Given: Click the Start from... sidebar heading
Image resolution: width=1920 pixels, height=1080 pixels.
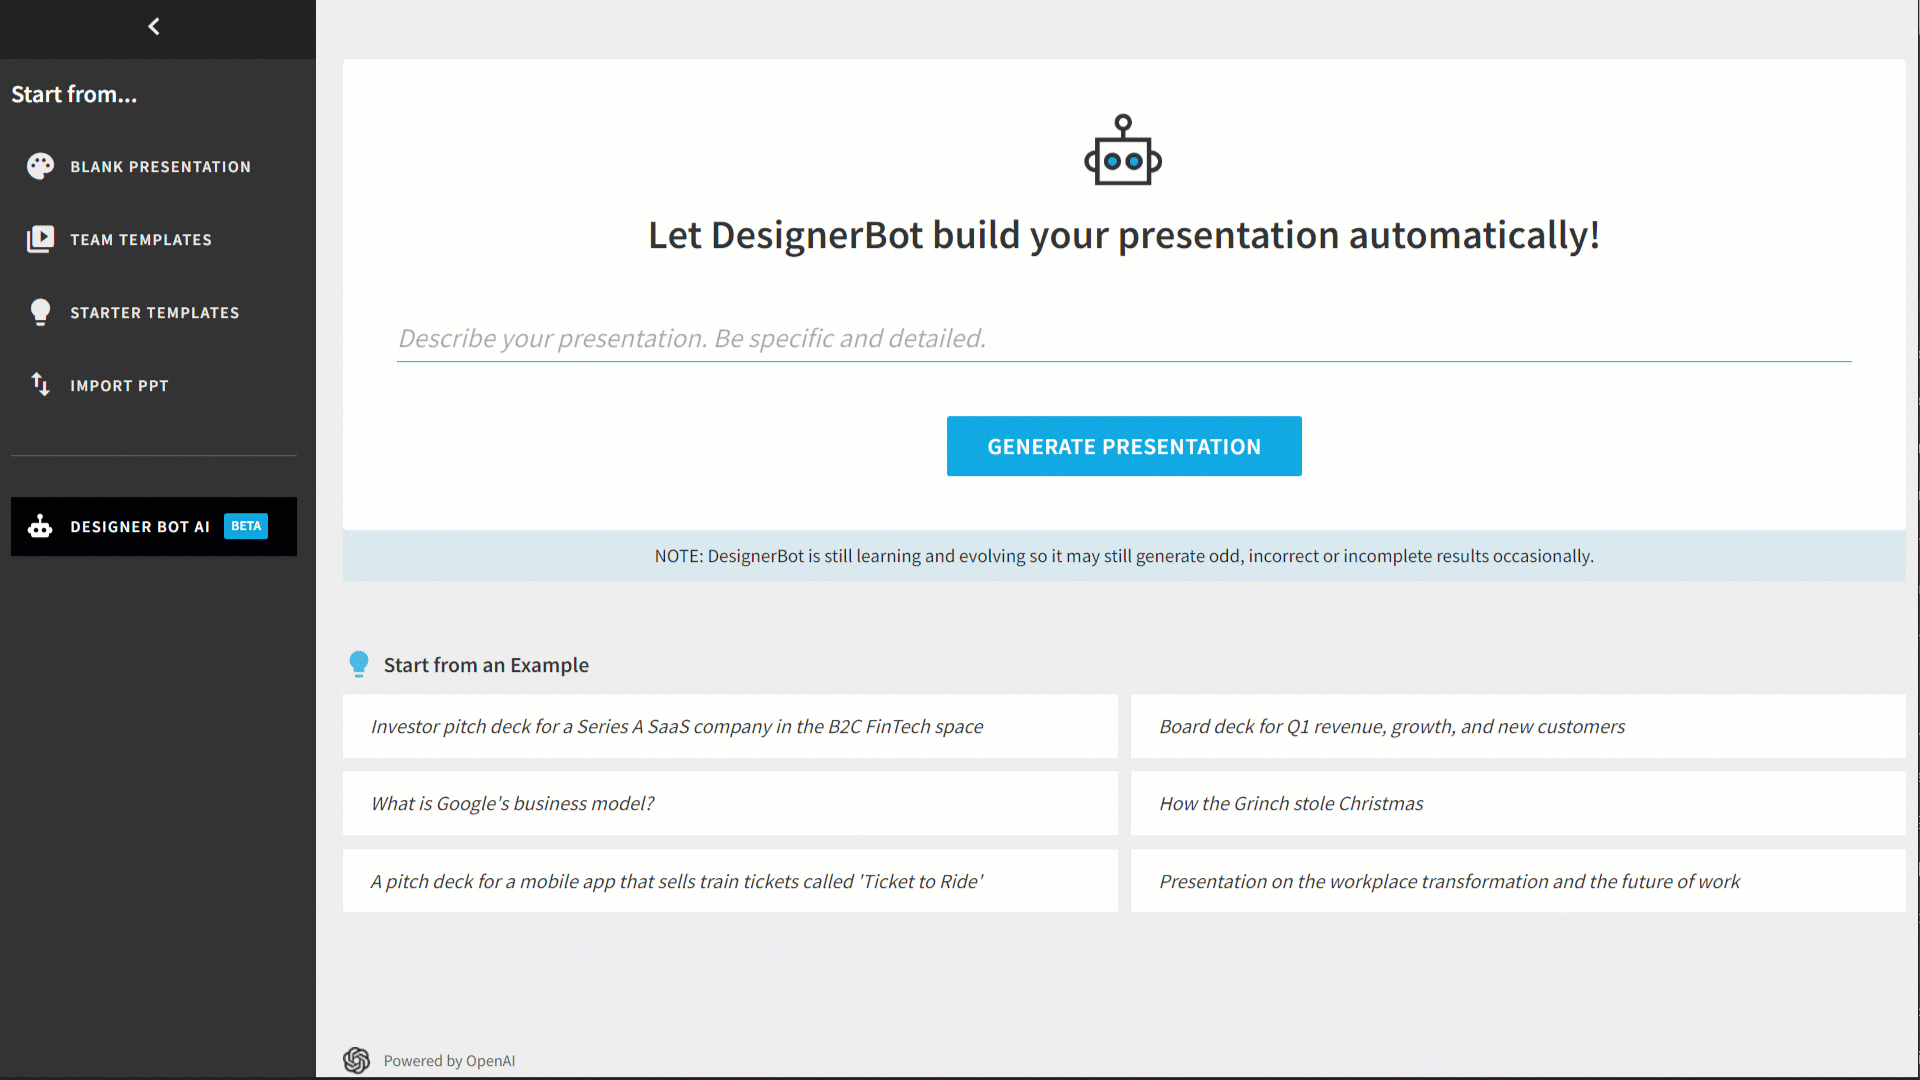Looking at the screenshot, I should (74, 94).
